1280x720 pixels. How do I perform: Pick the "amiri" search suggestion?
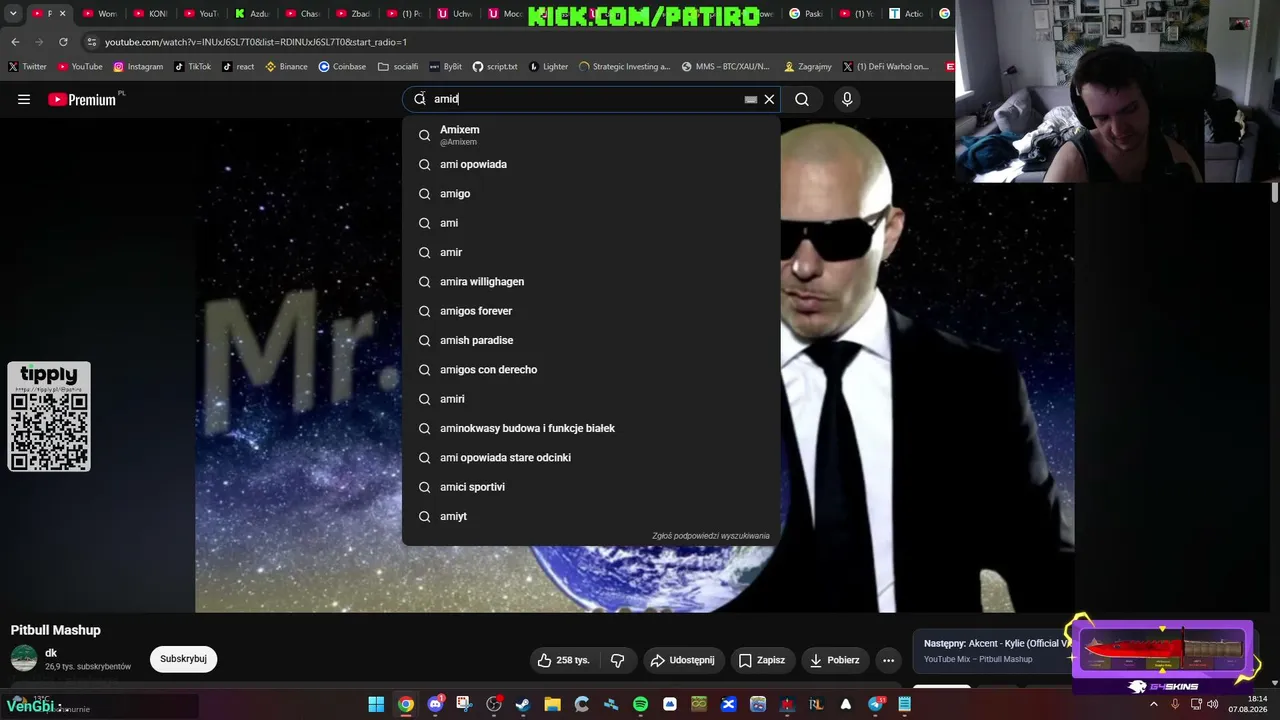591,399
